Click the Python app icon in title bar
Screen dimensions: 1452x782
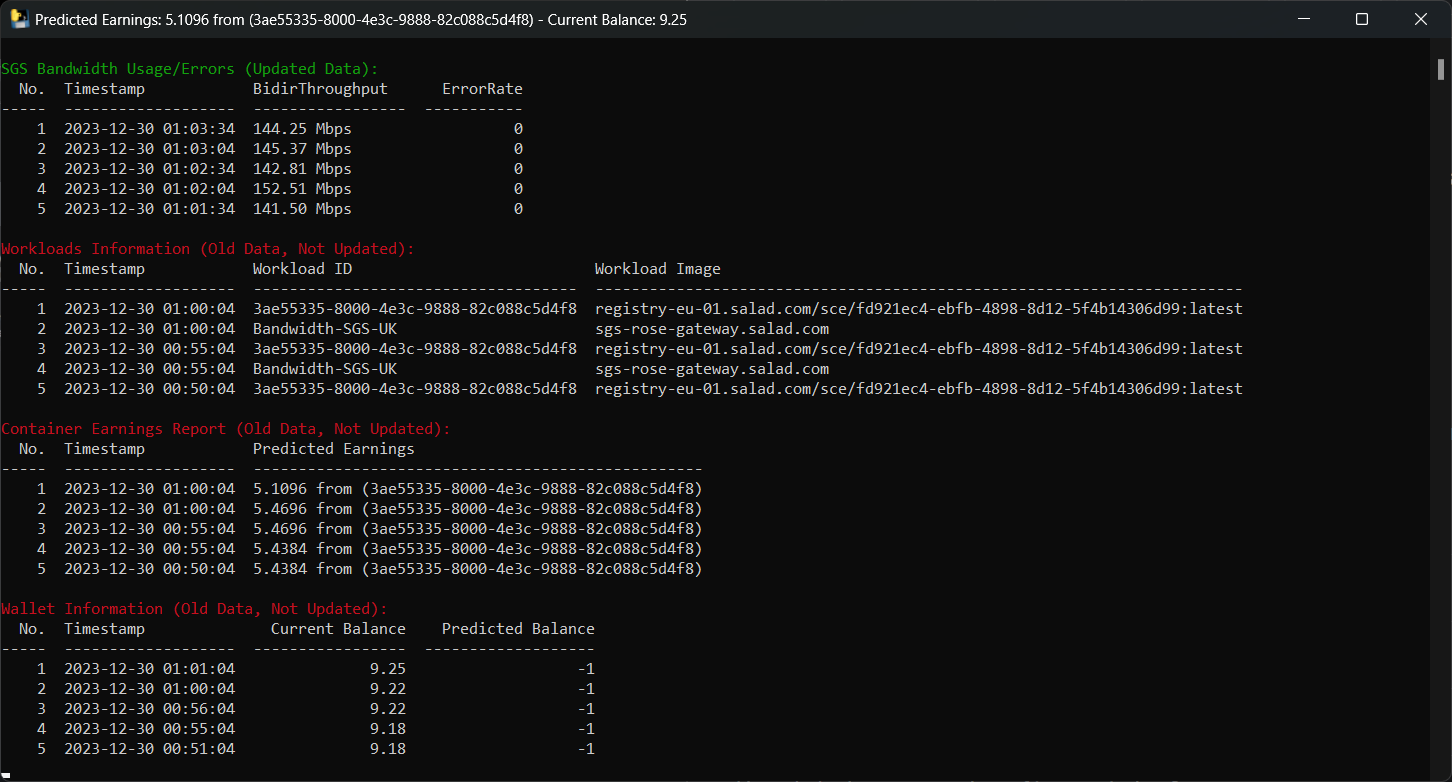click(19, 19)
